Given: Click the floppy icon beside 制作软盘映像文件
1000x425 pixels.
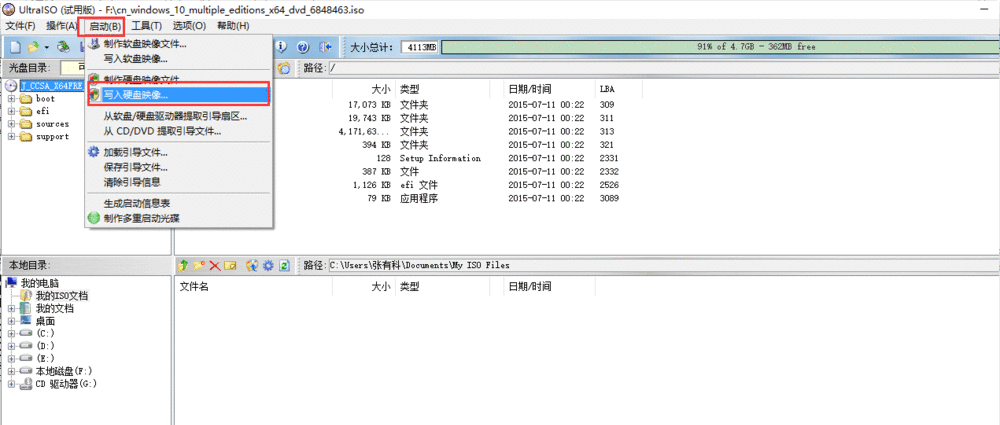Looking at the screenshot, I should click(x=94, y=44).
